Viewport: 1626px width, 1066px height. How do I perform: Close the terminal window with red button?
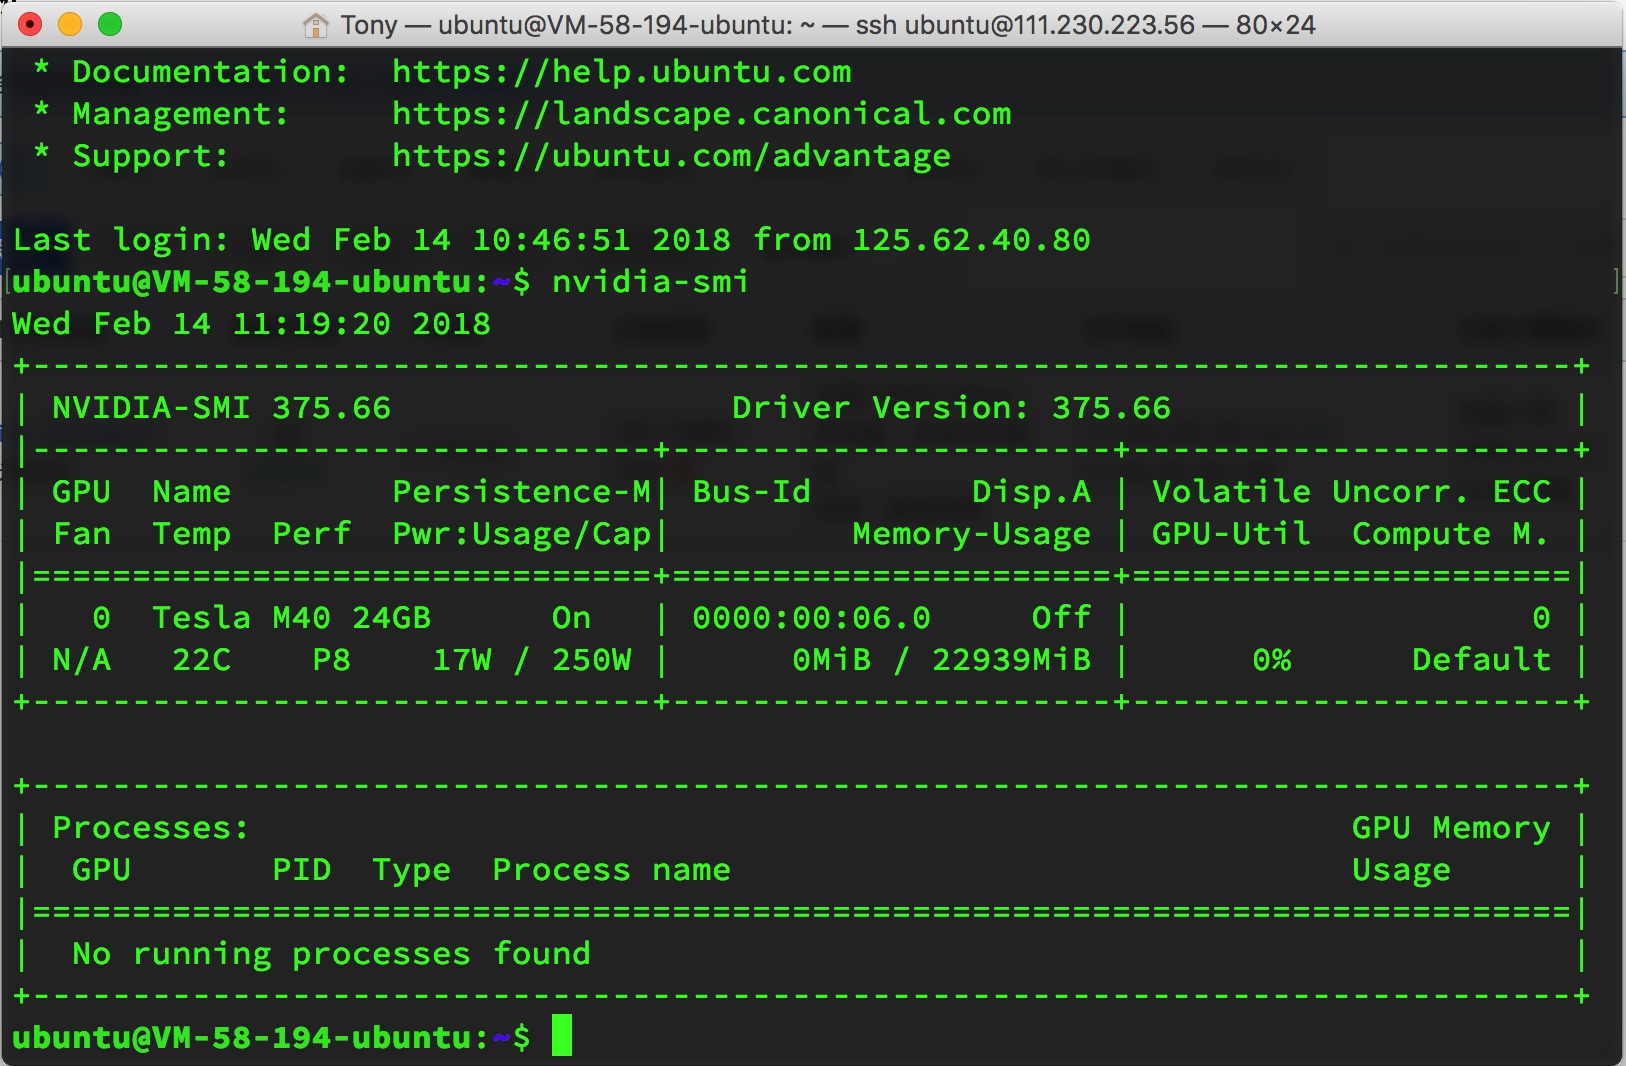click(30, 24)
